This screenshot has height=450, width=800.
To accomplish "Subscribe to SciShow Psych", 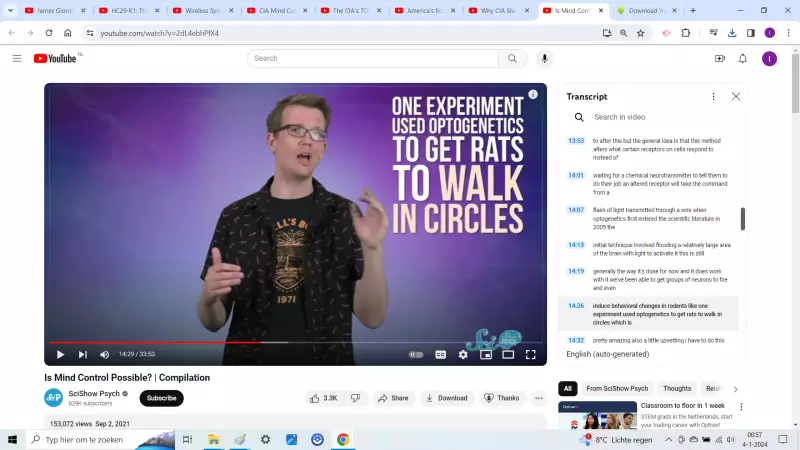I will (x=161, y=398).
